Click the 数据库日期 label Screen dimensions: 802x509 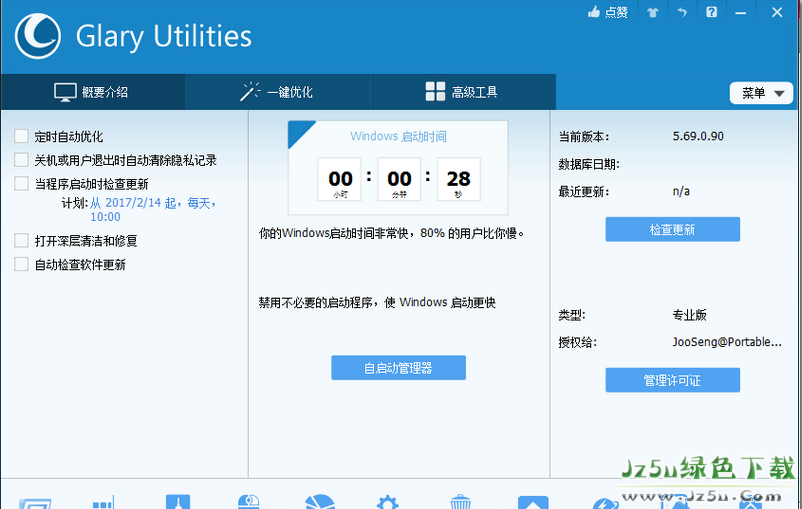click(x=589, y=164)
